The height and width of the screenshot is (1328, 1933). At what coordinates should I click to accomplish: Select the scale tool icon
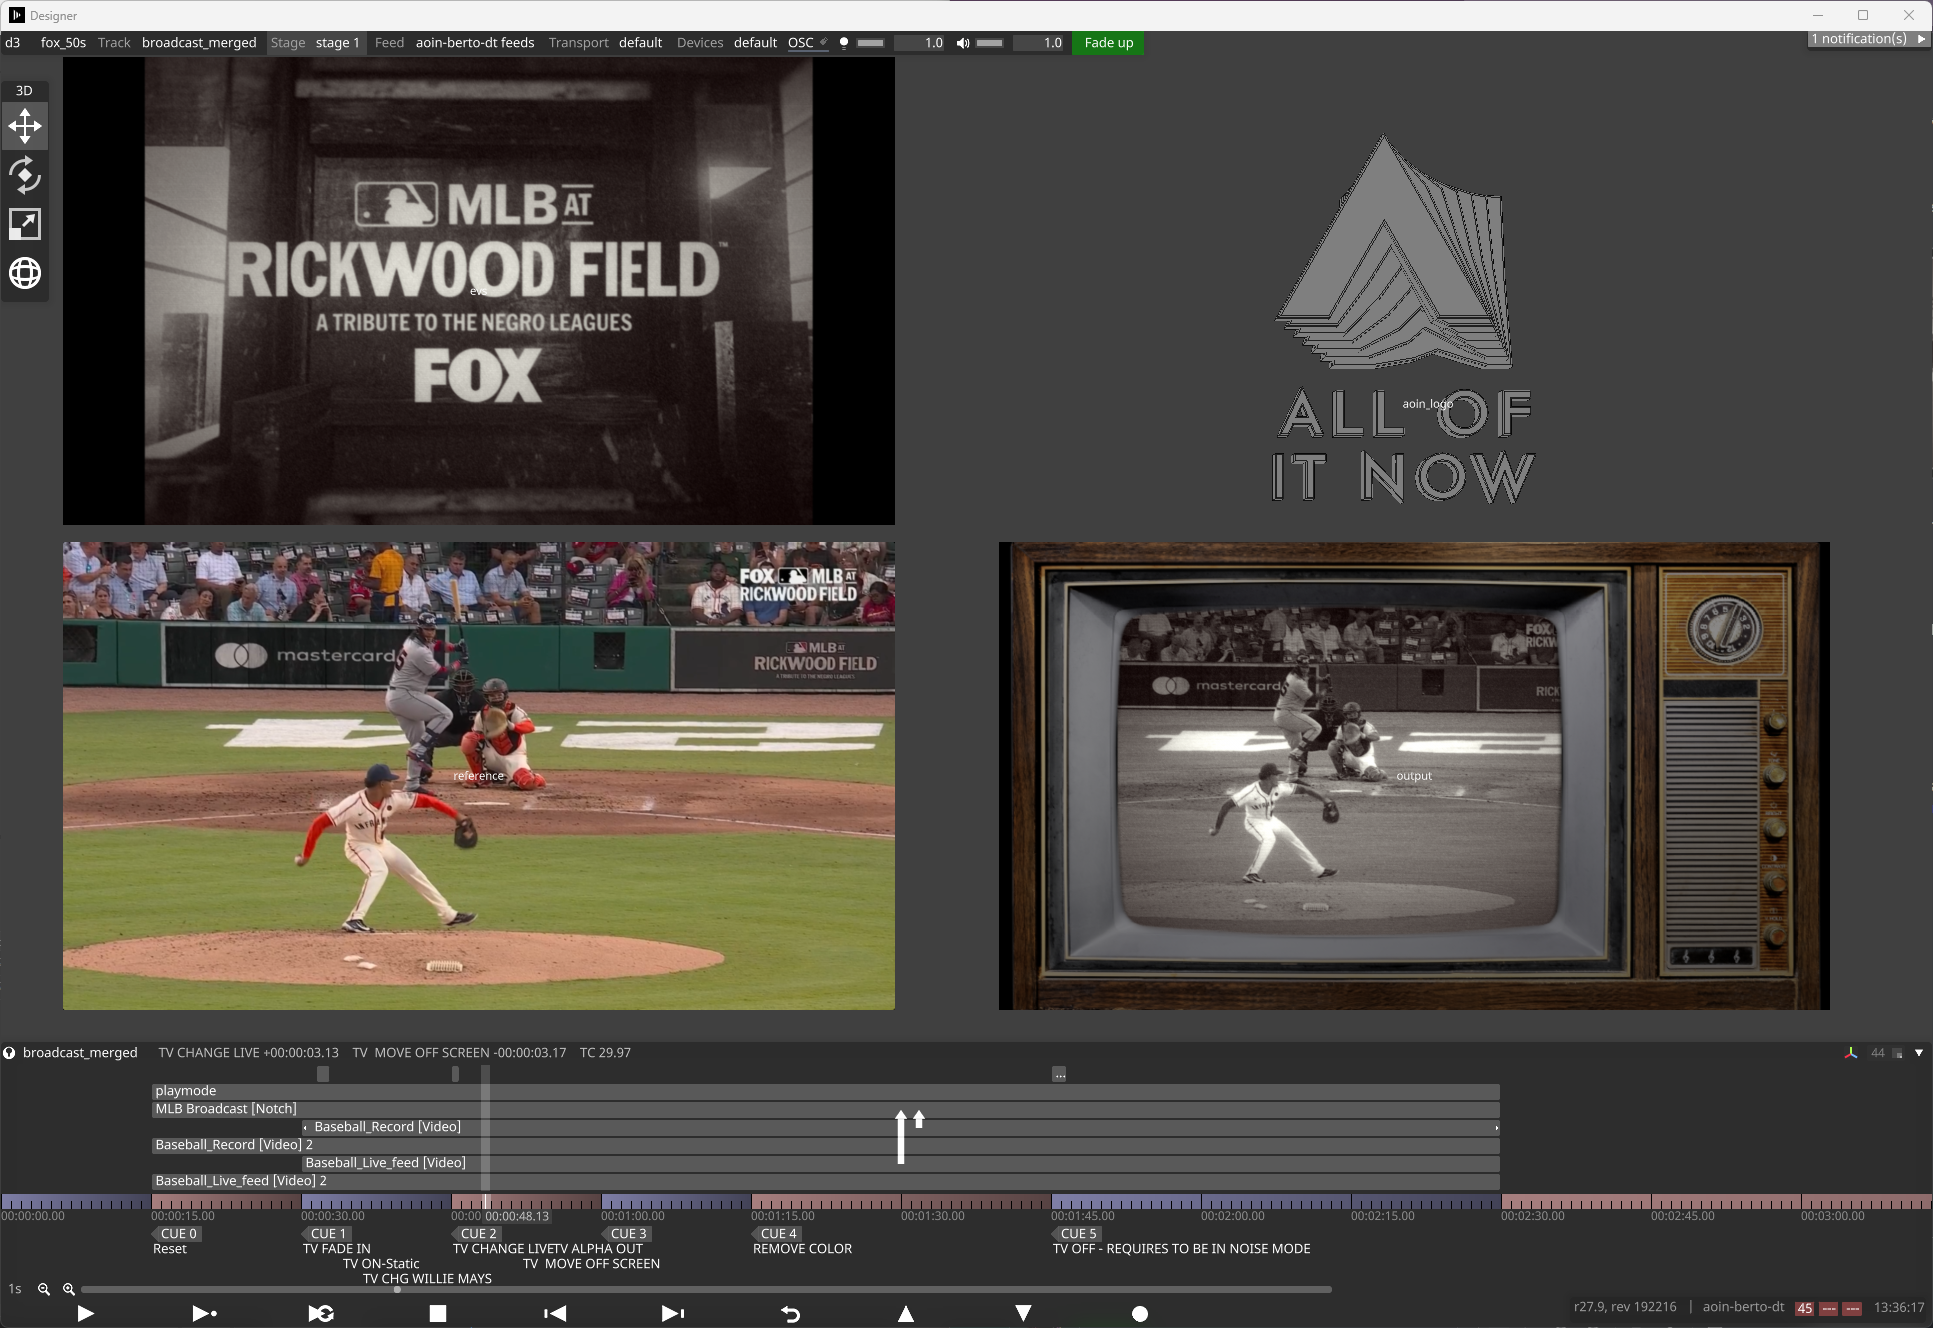pos(25,224)
